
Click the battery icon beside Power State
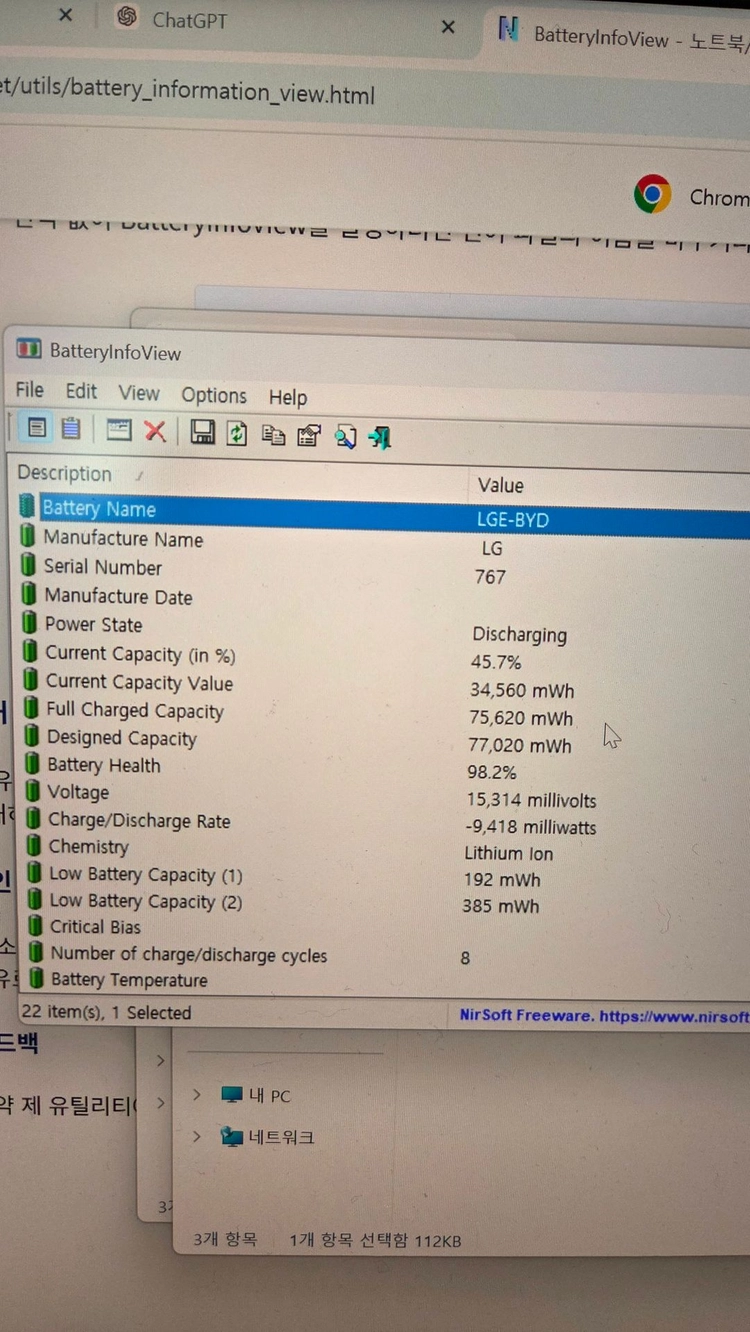(x=31, y=623)
